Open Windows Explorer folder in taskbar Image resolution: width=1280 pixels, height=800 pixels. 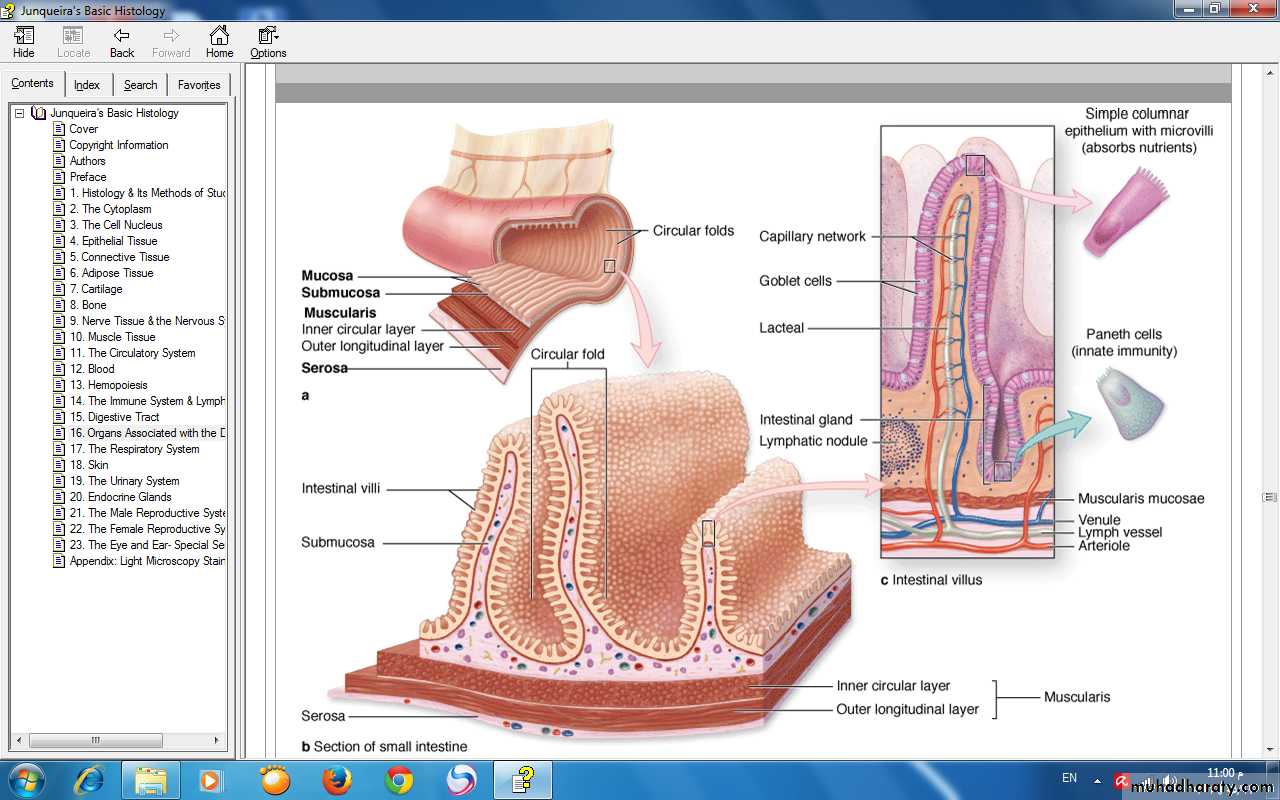coord(151,780)
